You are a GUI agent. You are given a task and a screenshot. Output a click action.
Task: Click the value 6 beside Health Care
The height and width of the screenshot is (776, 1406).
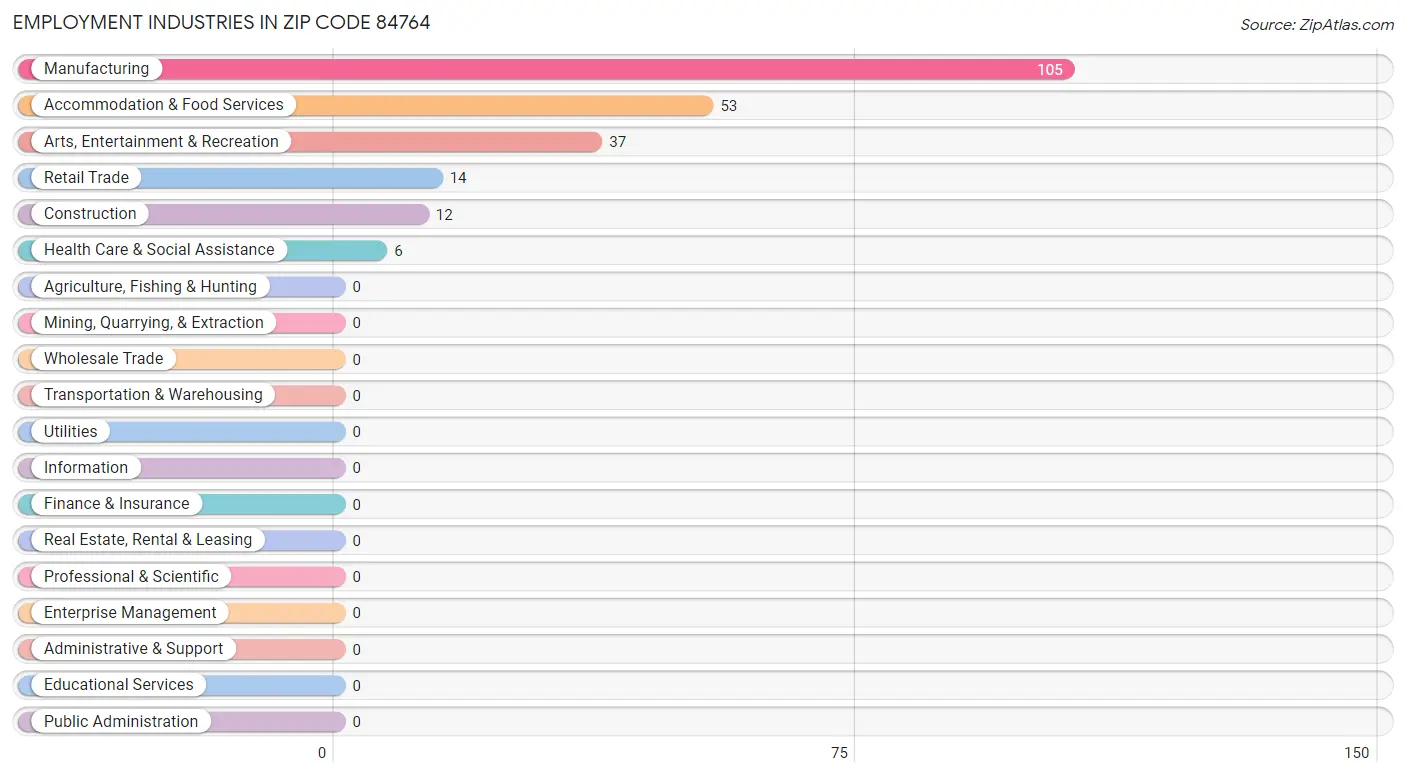tap(398, 251)
